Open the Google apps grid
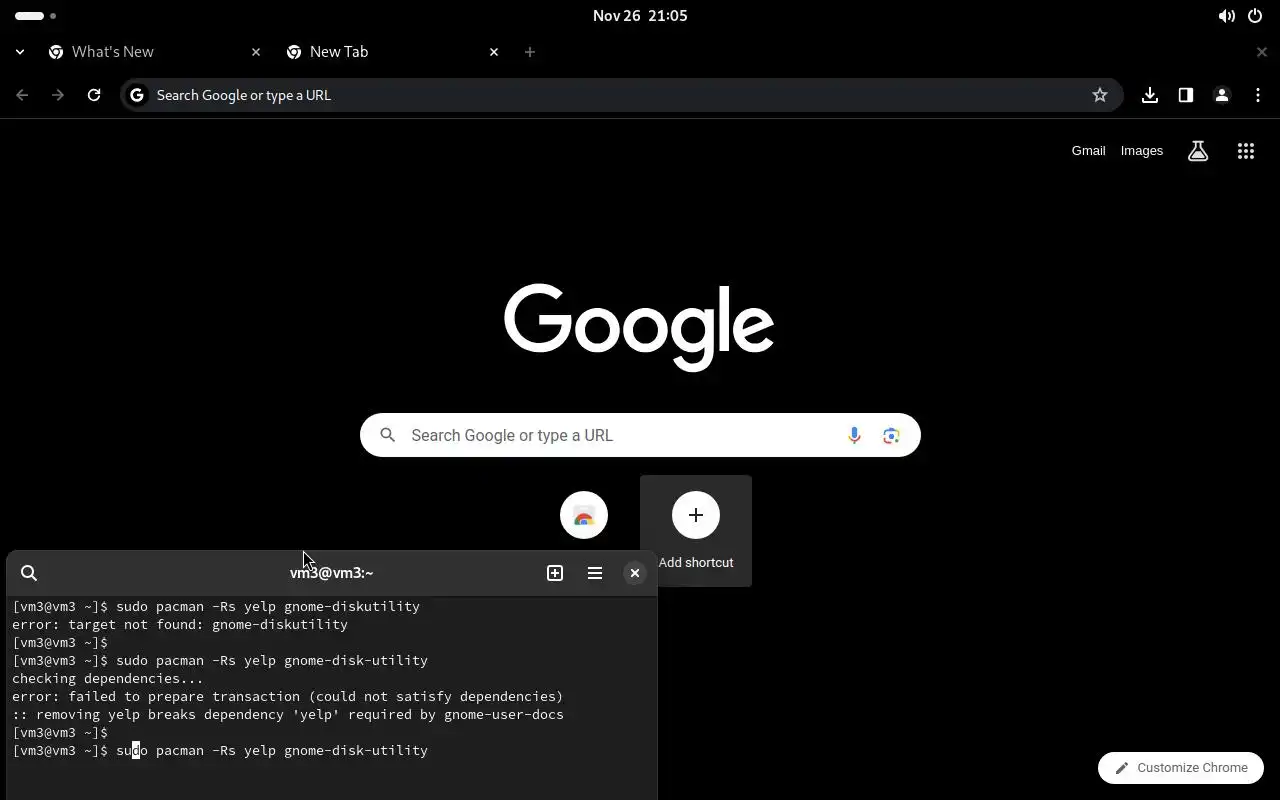Image resolution: width=1280 pixels, height=800 pixels. click(x=1246, y=151)
